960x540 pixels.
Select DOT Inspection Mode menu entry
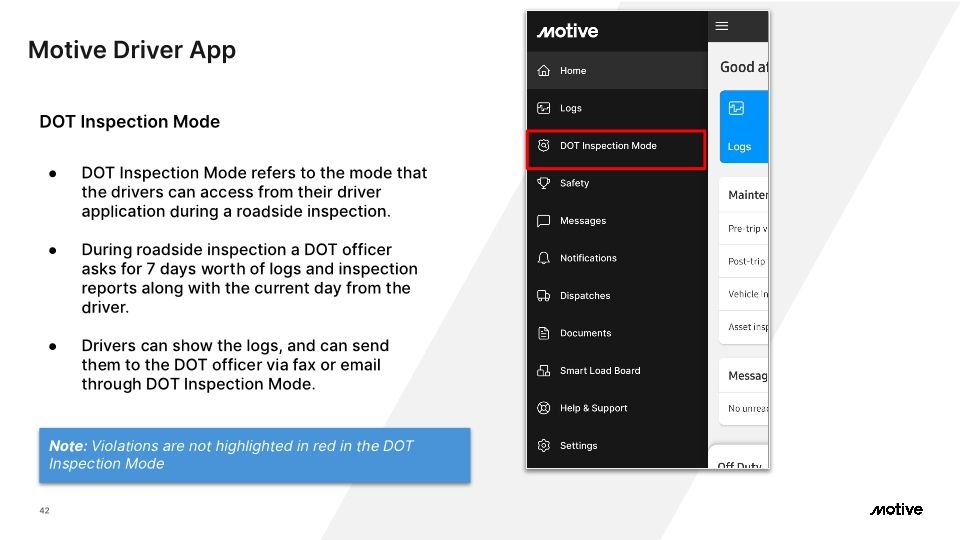coord(616,149)
